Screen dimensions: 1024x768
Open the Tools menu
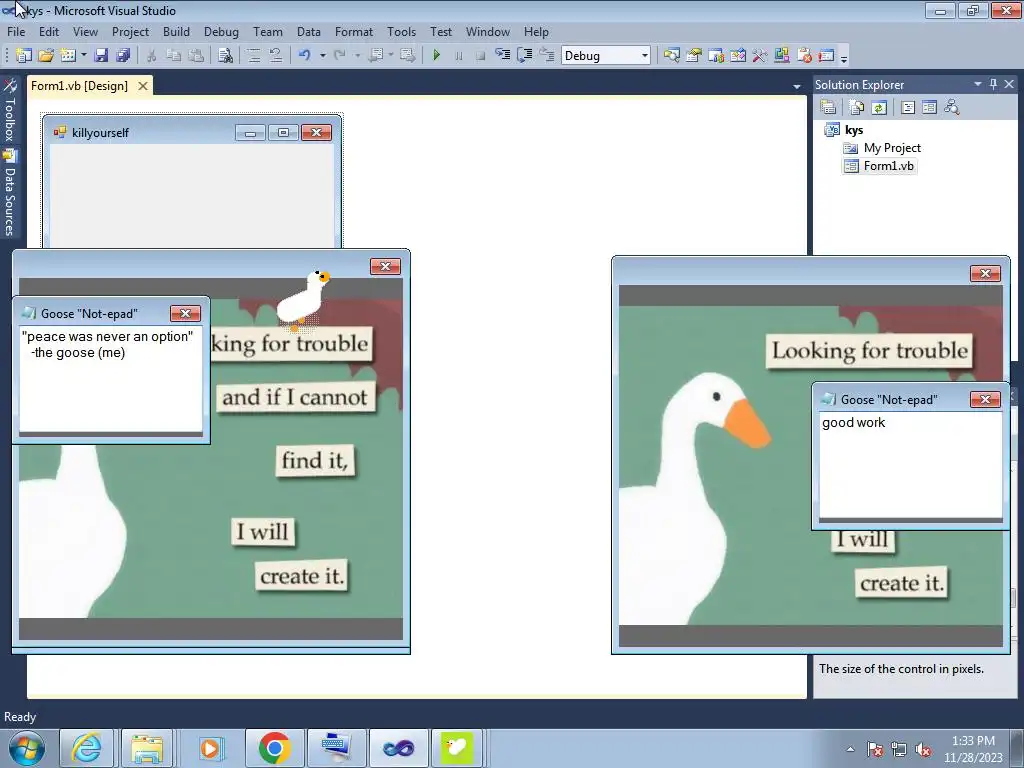pos(401,31)
